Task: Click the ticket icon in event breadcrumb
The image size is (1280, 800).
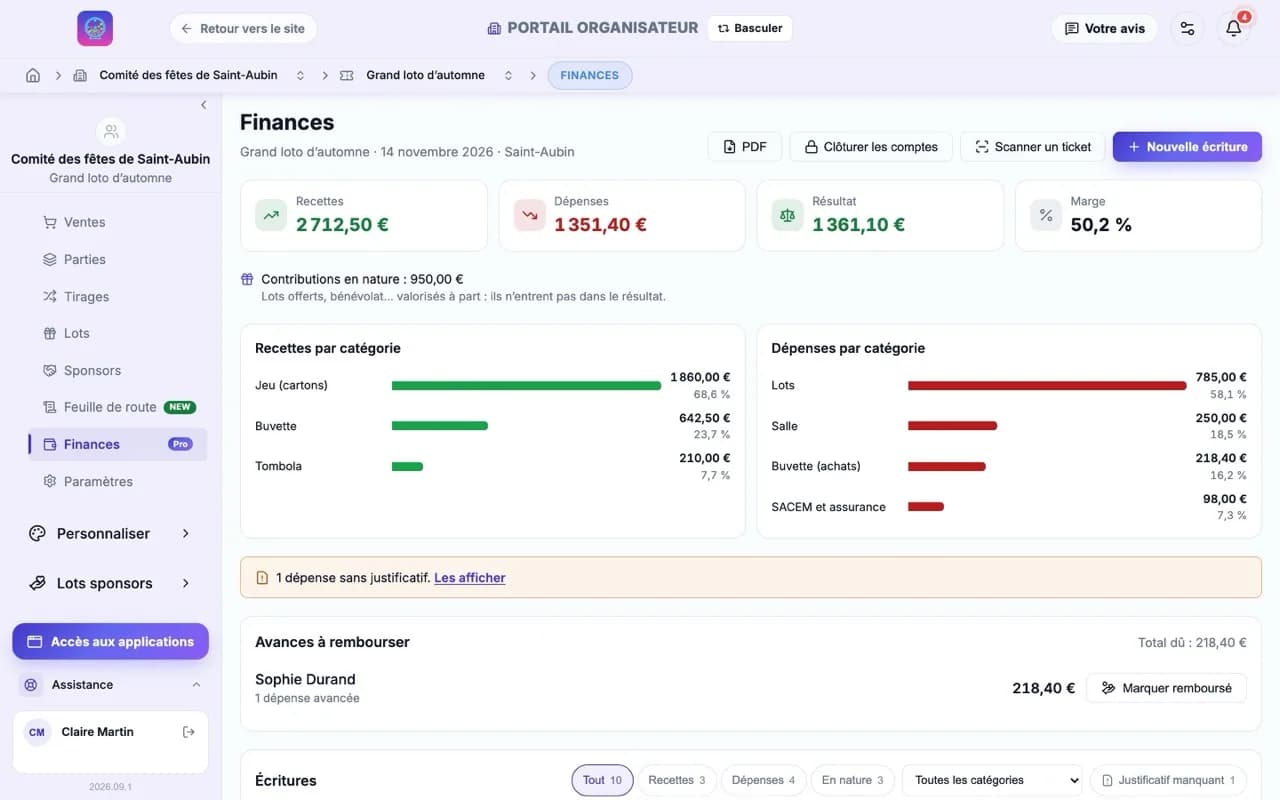Action: coord(347,75)
